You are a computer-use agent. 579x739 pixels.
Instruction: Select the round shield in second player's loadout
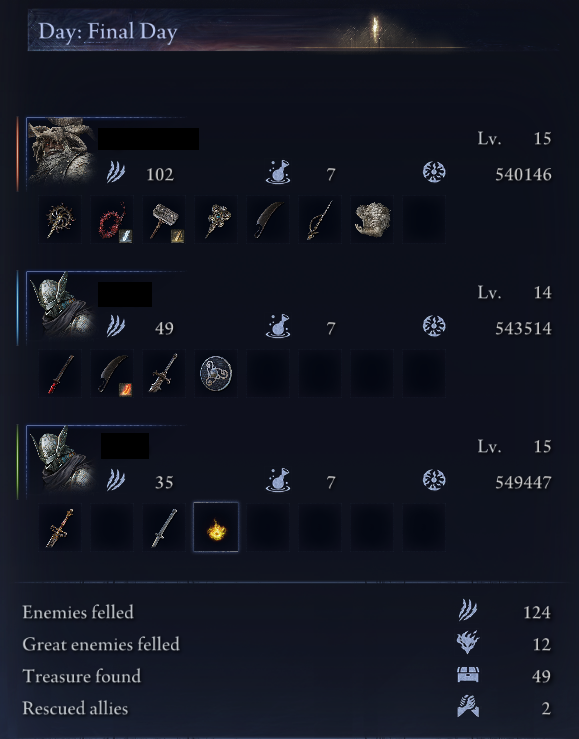tap(216, 373)
